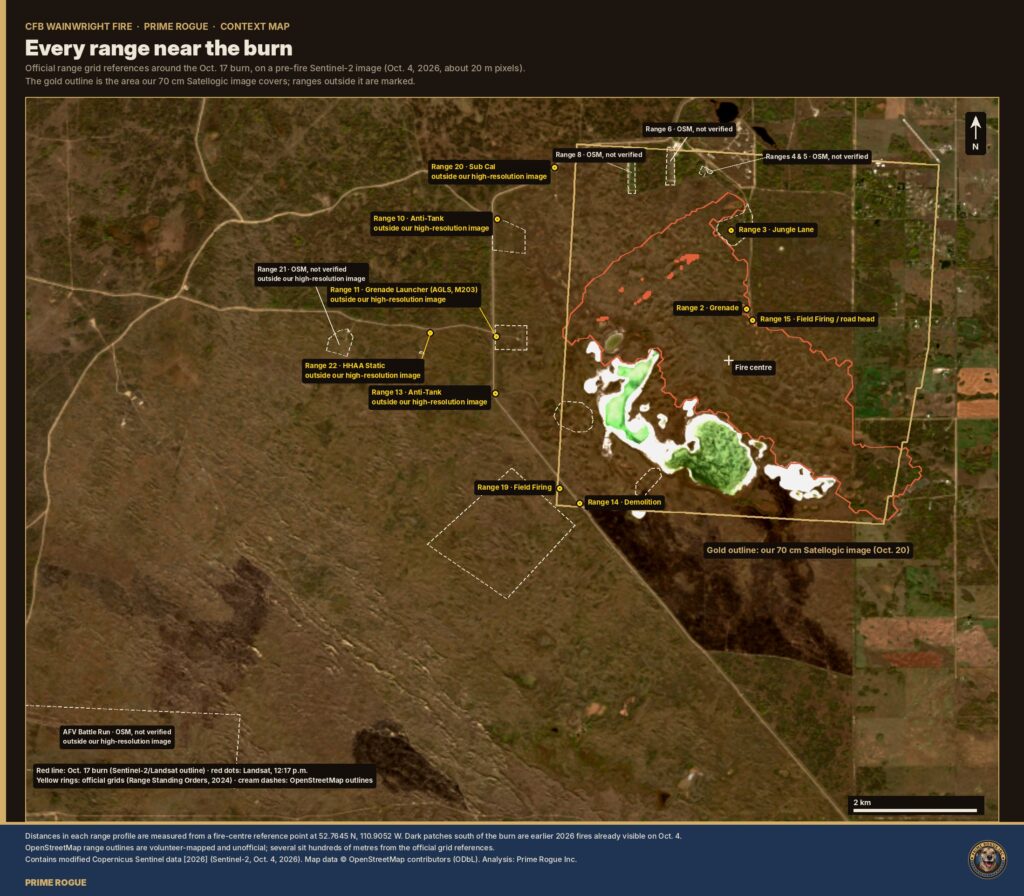
Task: Select the Range 10 · Anti-Tank label
Action: [431, 223]
